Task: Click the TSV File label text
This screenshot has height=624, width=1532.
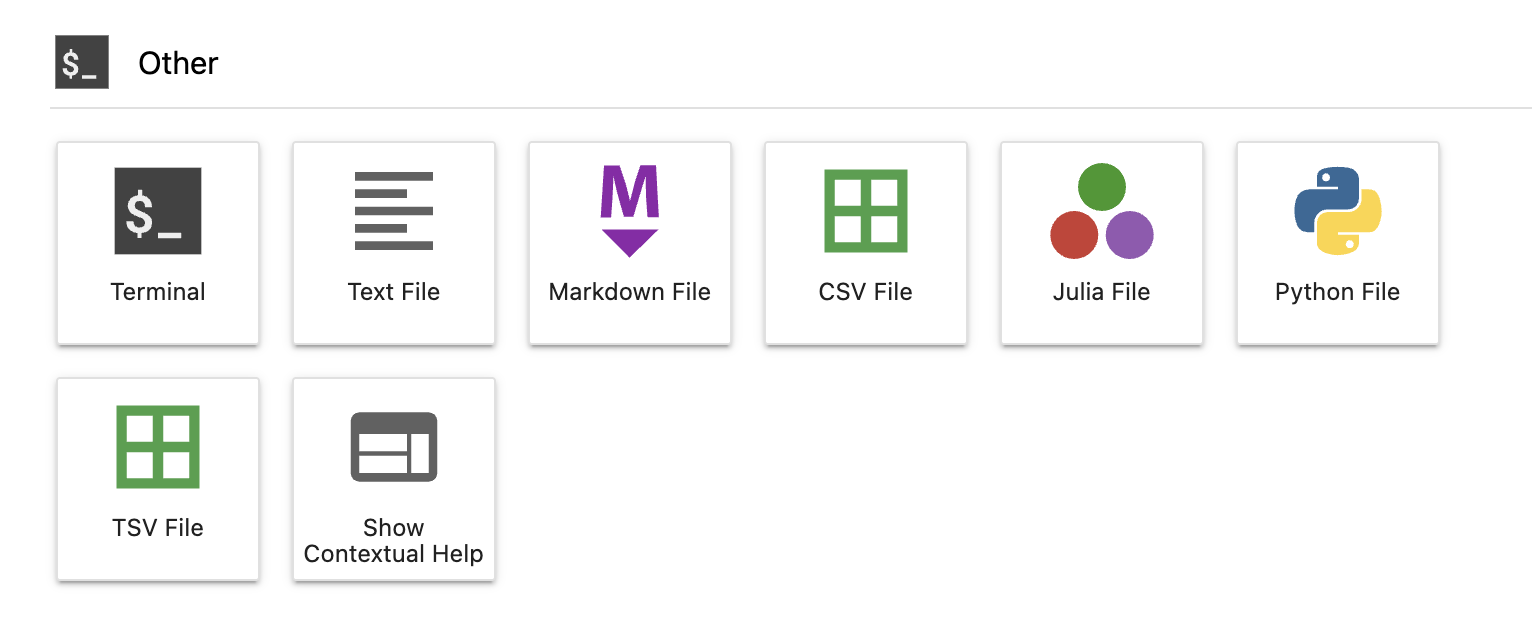Action: pos(157,527)
